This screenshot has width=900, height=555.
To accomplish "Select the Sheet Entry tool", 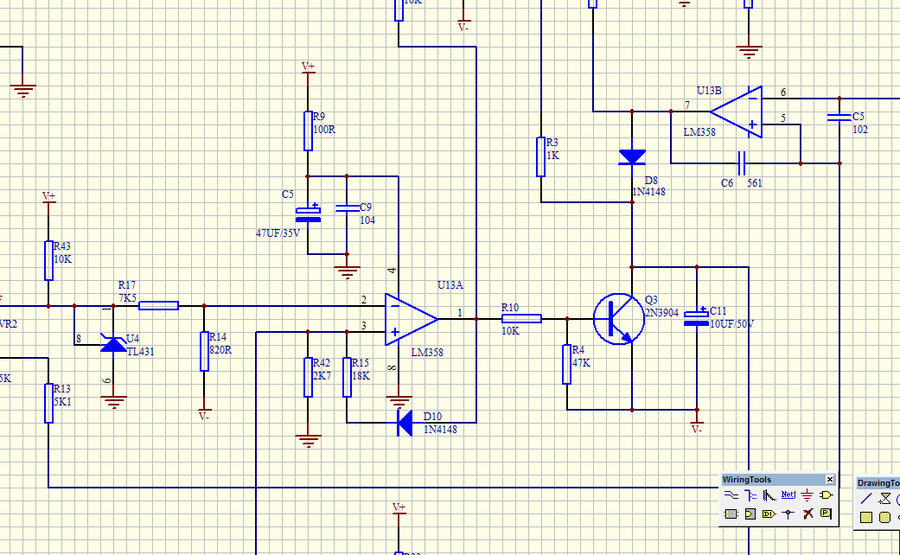I will [750, 514].
